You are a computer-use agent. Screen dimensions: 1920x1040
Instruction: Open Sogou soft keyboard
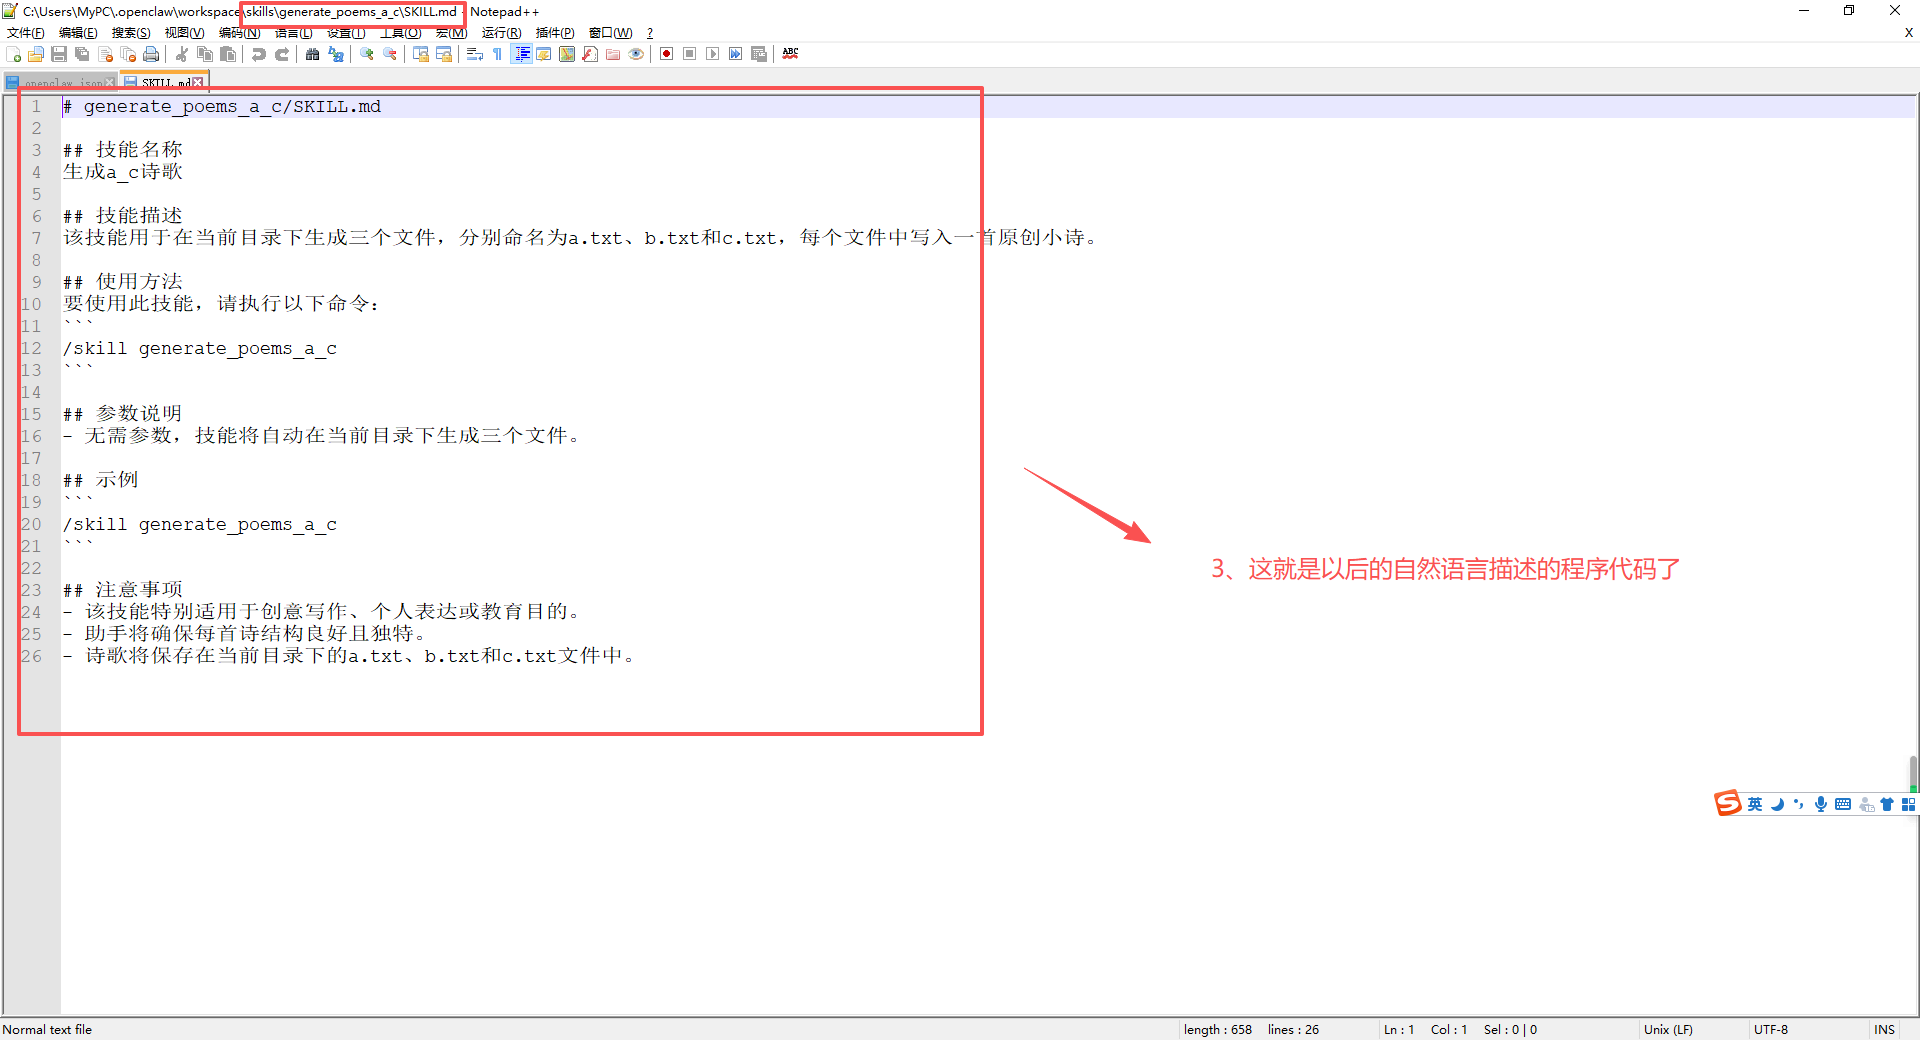pyautogui.click(x=1843, y=804)
